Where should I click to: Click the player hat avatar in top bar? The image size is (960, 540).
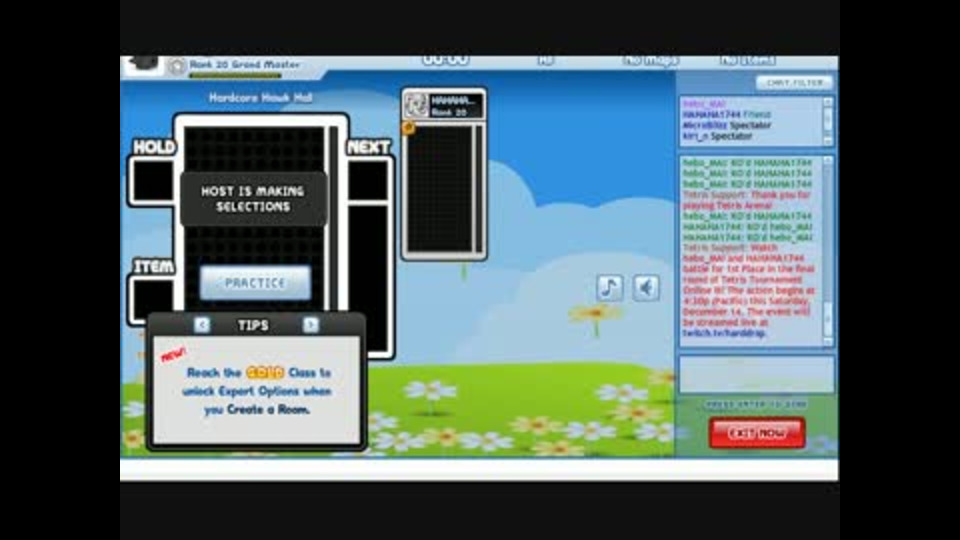point(143,64)
